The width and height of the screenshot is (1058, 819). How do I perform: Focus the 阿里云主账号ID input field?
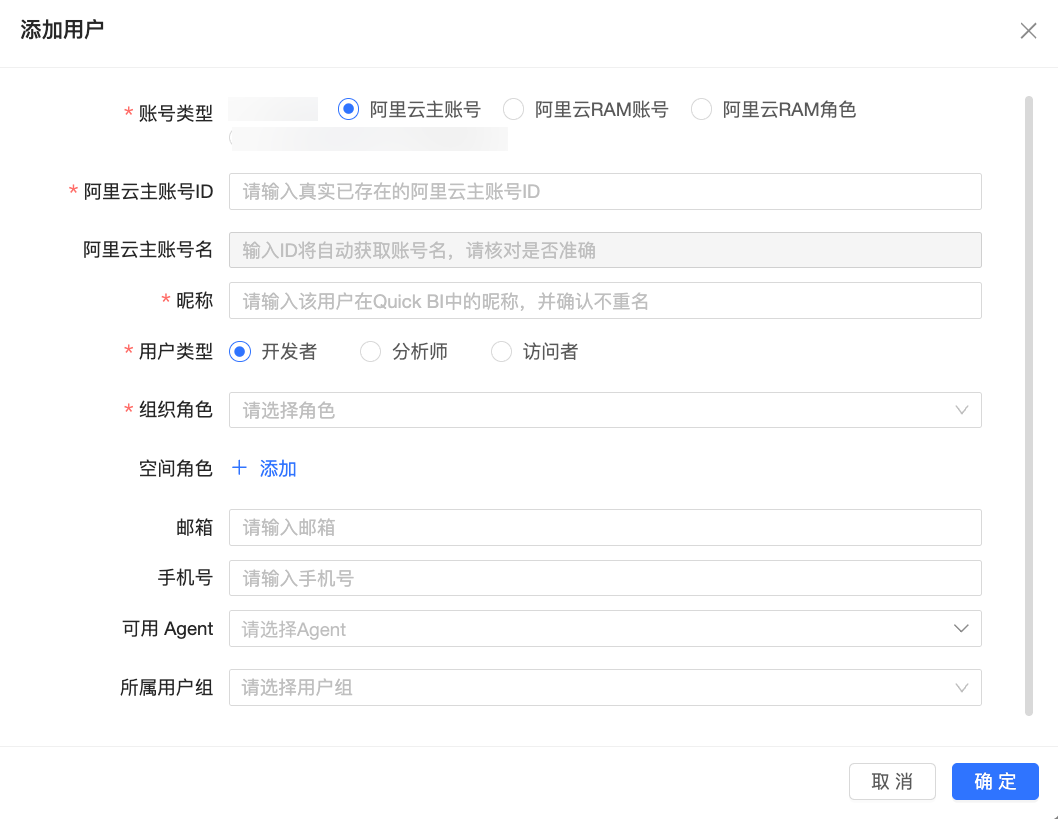(x=605, y=192)
